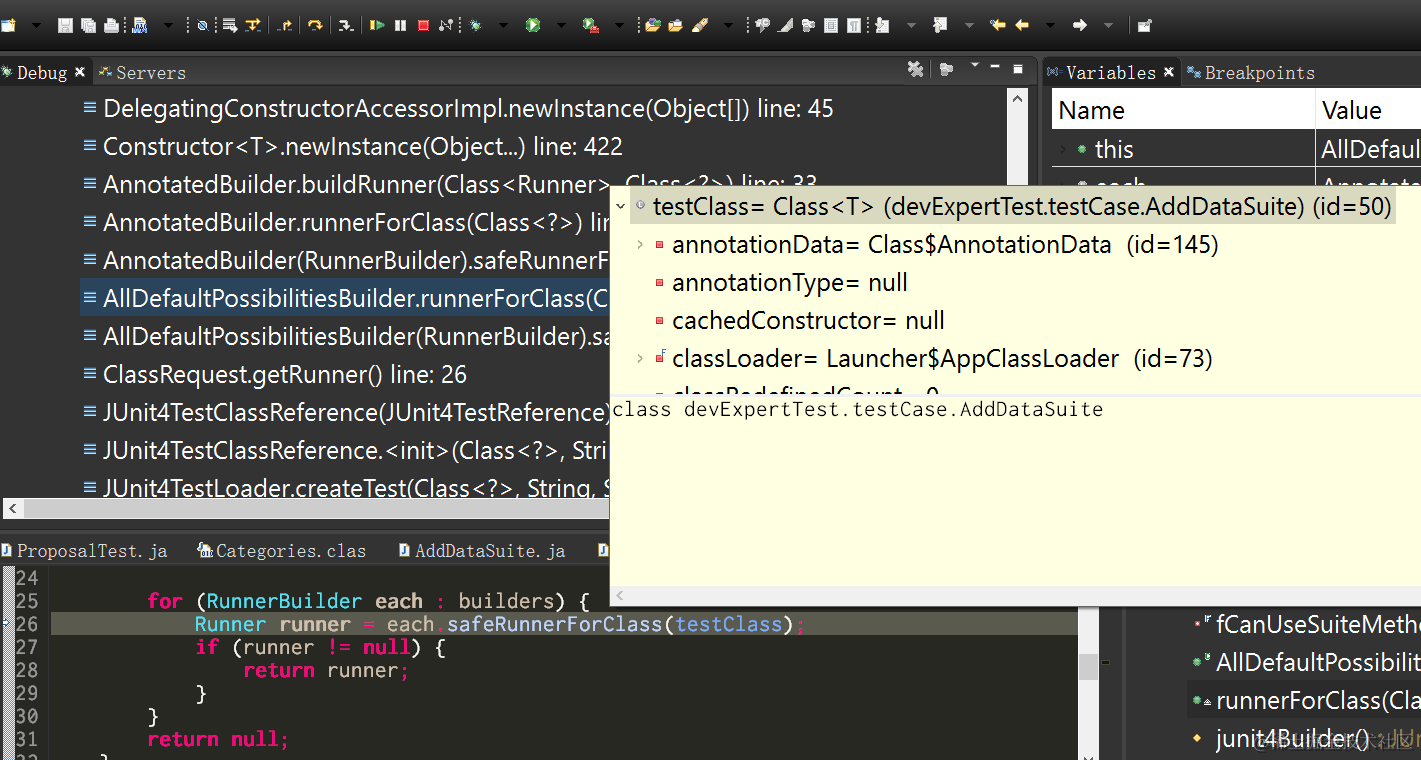This screenshot has width=1421, height=760.
Task: Open the Run launch dropdown arrow
Action: pos(561,26)
